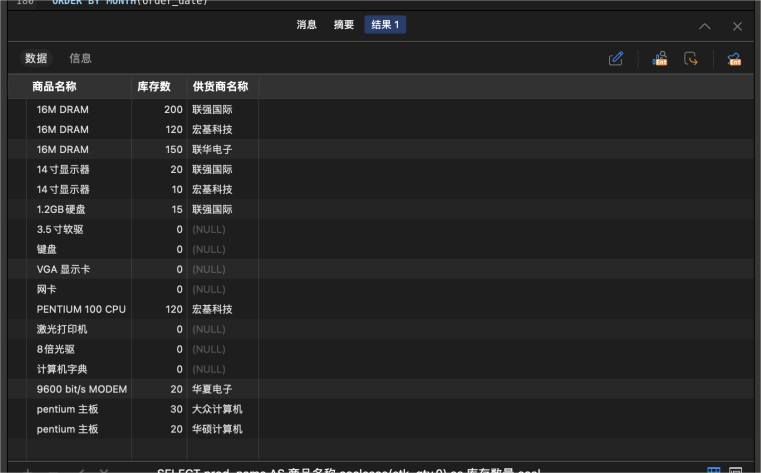Click the stock value 30
The width and height of the screenshot is (761, 473).
177,409
